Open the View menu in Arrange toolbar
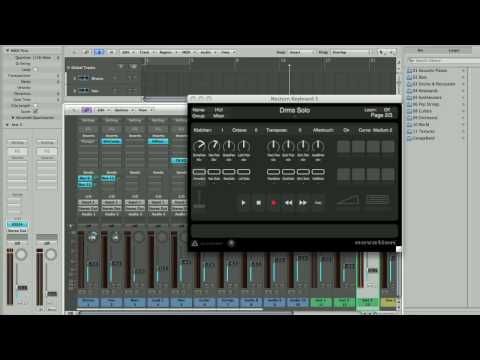480x360 pixels. pos(228,52)
